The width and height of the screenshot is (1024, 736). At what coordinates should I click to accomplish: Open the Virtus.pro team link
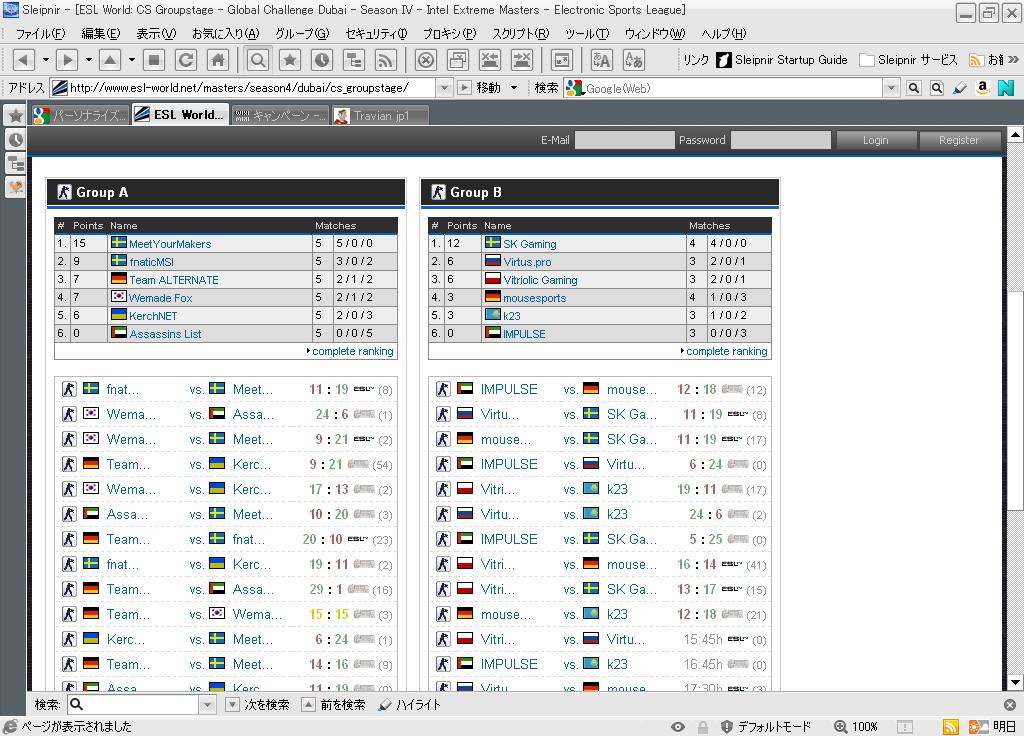point(527,262)
